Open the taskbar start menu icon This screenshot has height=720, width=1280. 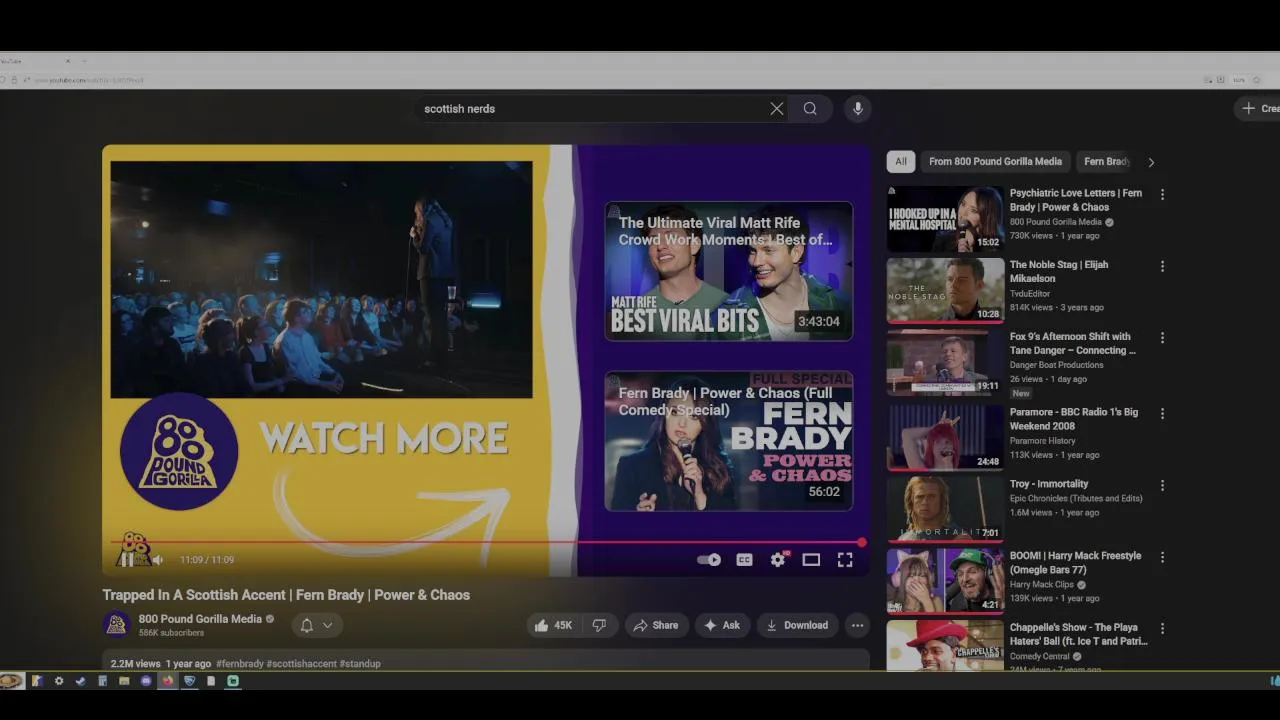pos(11,681)
